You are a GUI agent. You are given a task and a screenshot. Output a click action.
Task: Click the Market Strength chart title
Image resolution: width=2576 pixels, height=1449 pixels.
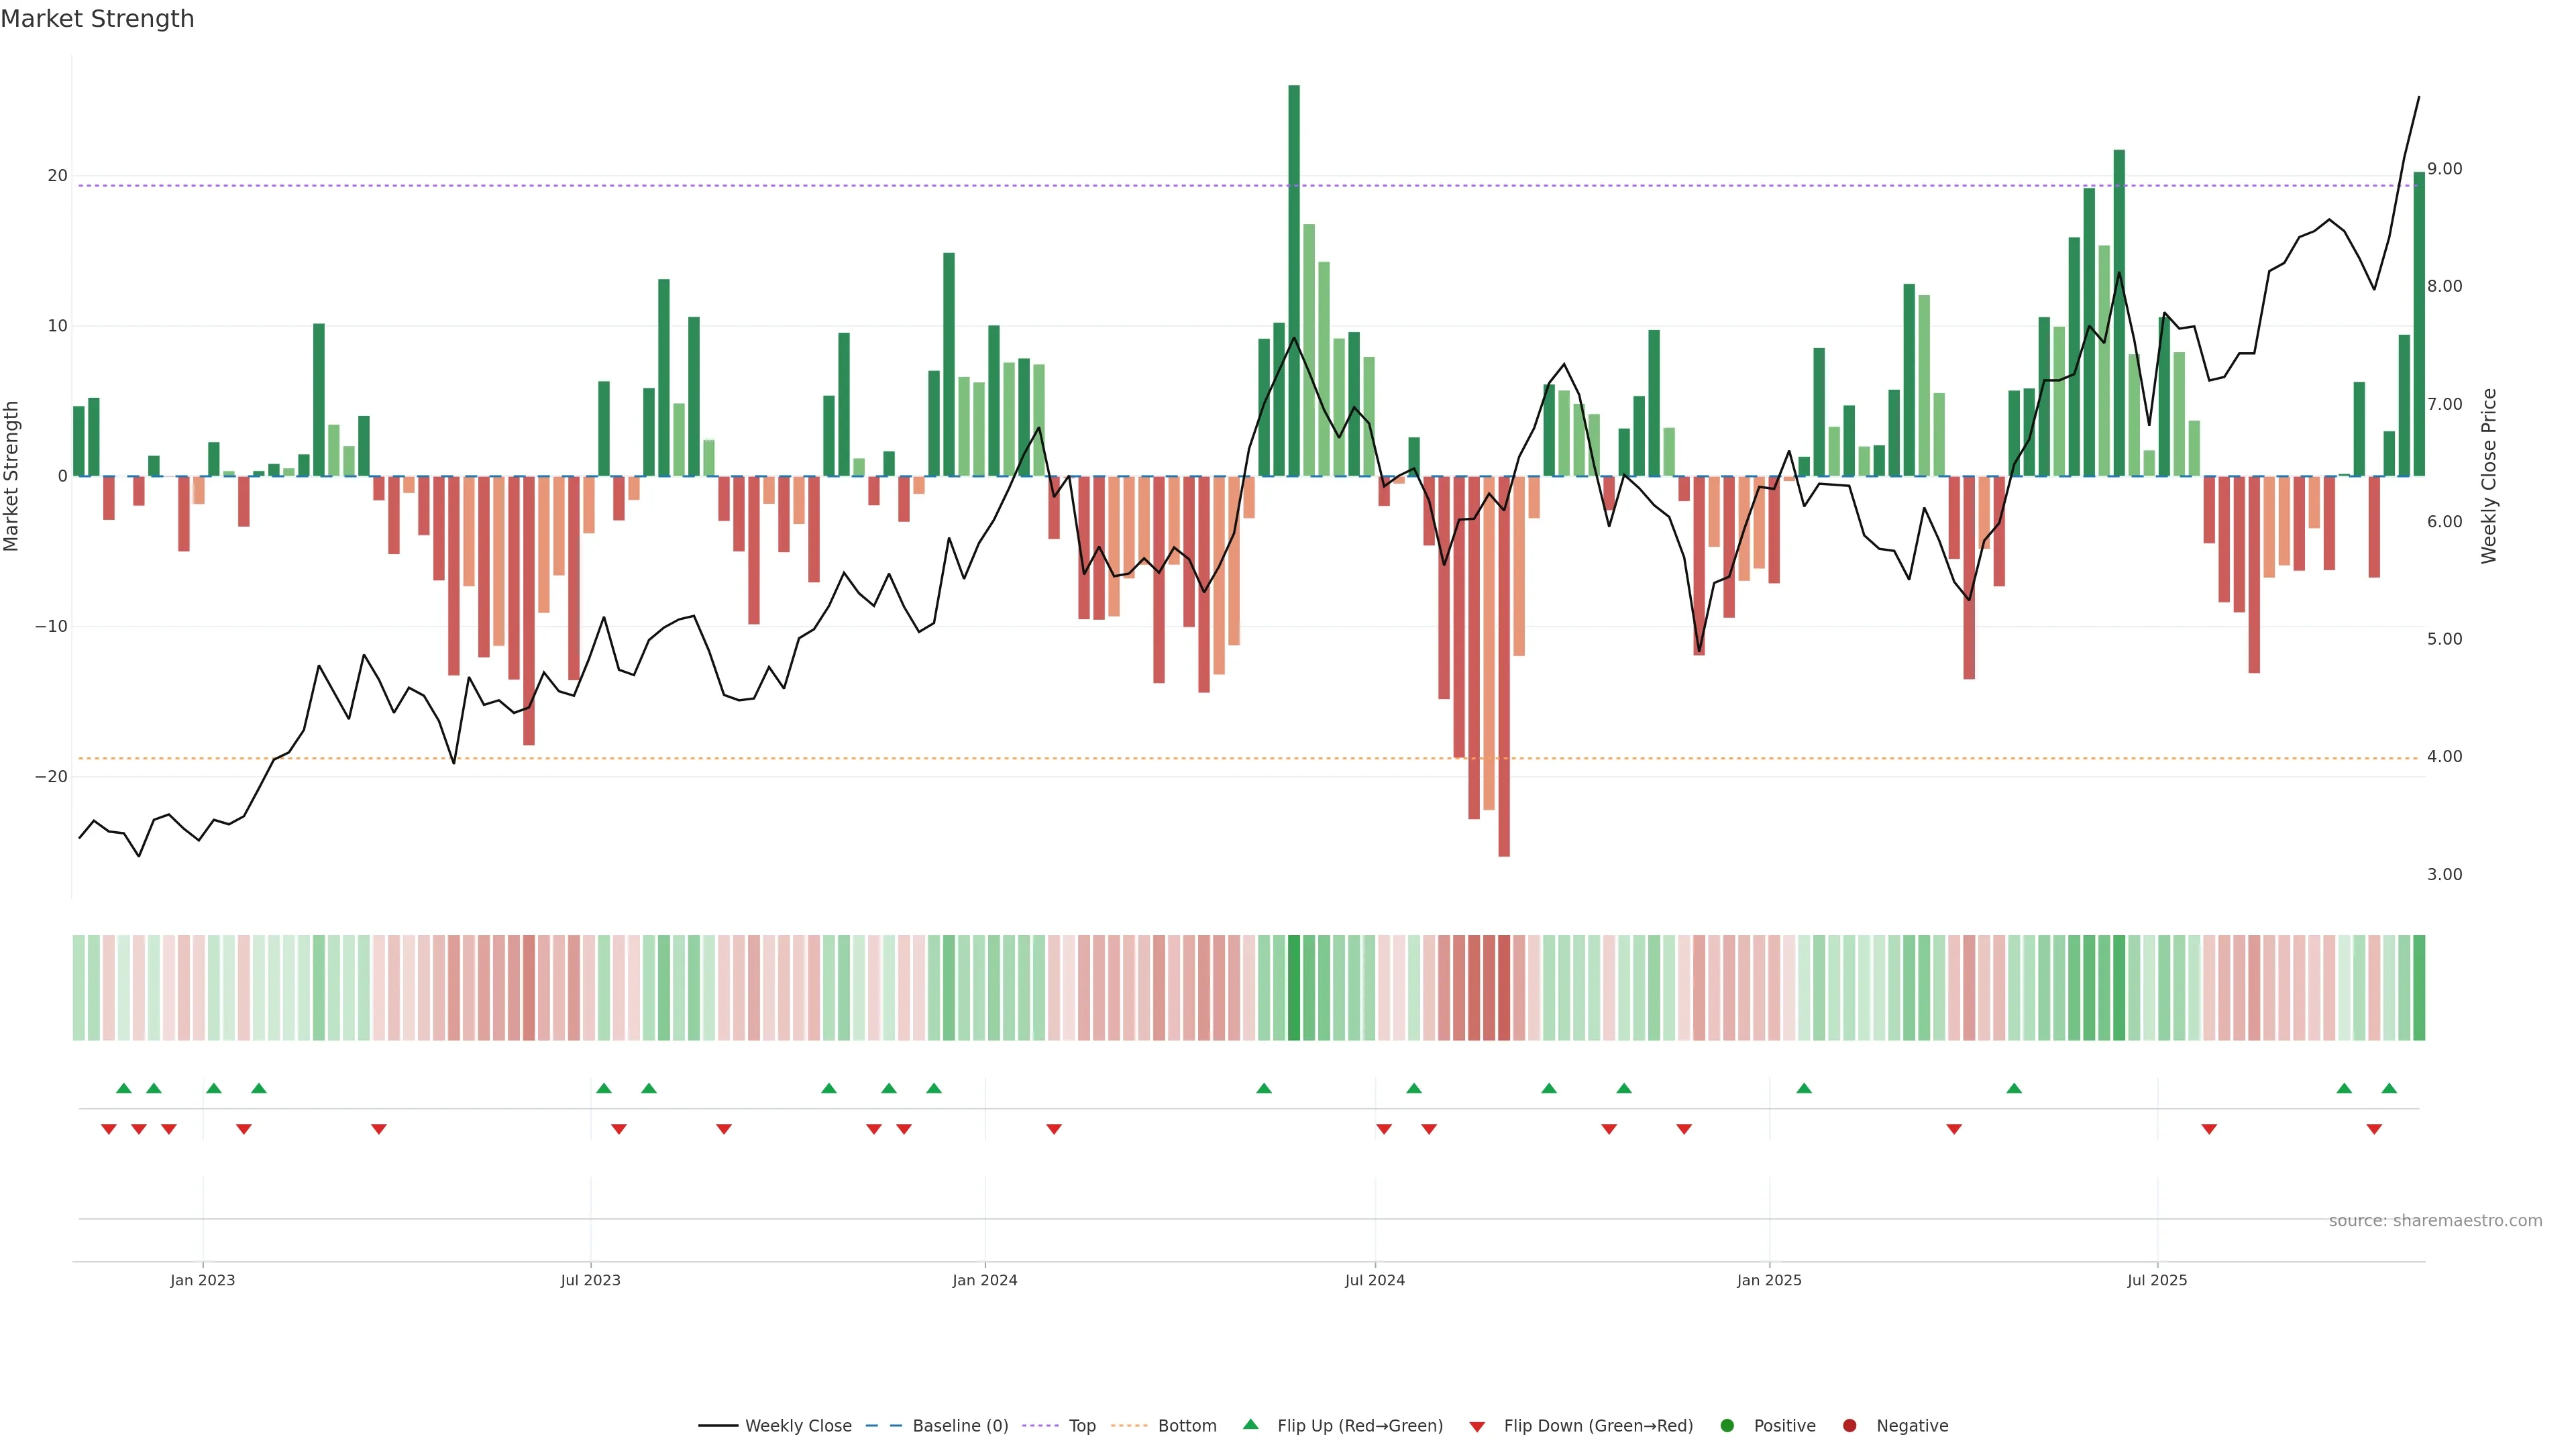click(x=97, y=19)
